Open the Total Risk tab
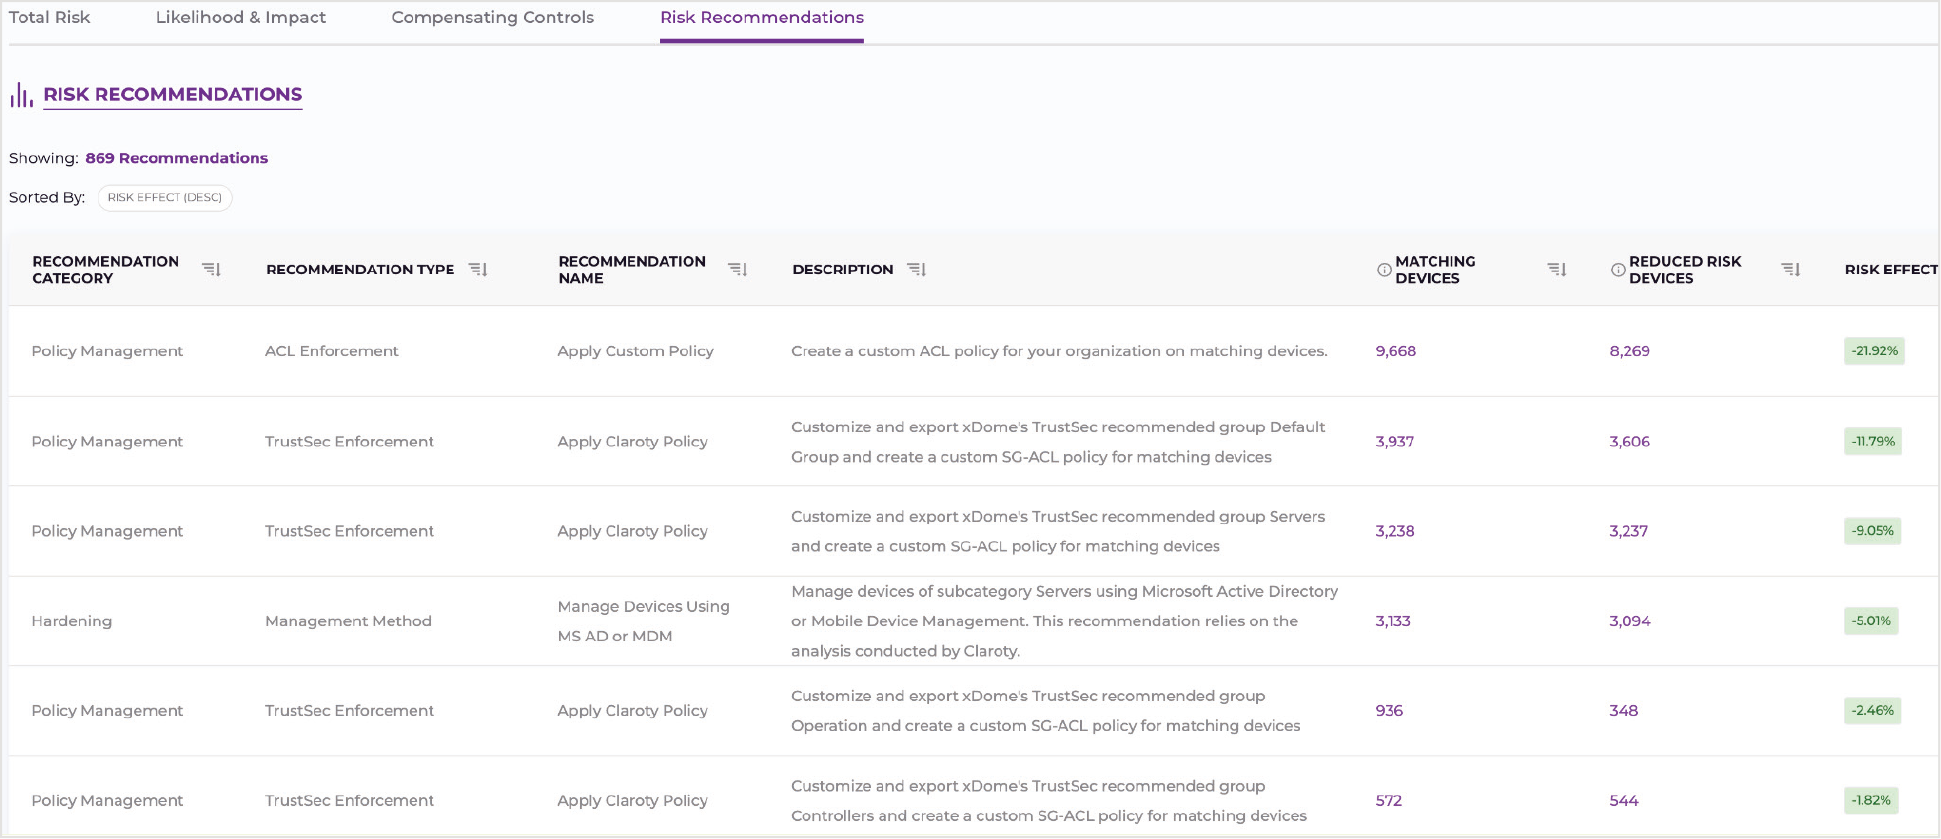Image resolution: width=1941 pixels, height=839 pixels. [50, 17]
